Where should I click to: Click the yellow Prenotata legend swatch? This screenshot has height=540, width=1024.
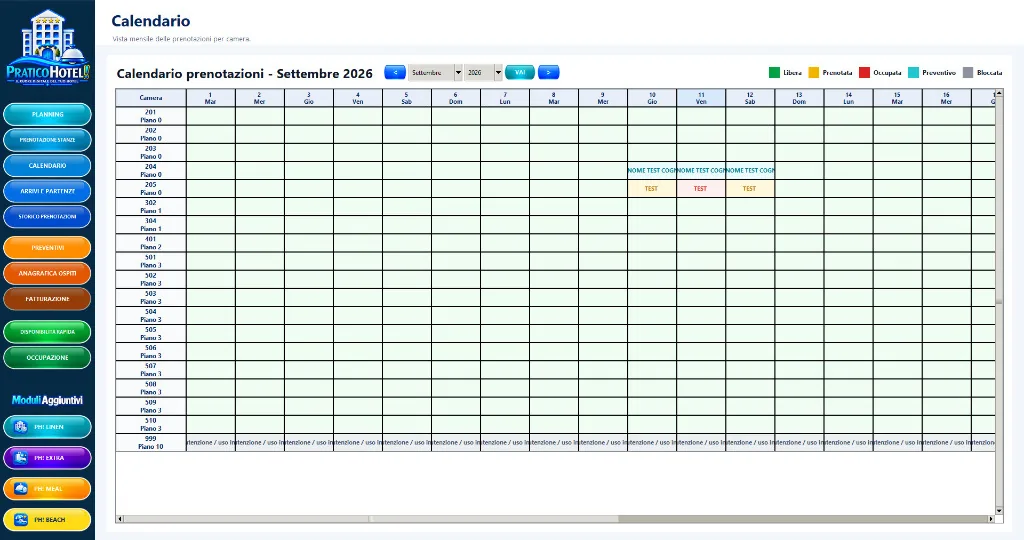(814, 72)
